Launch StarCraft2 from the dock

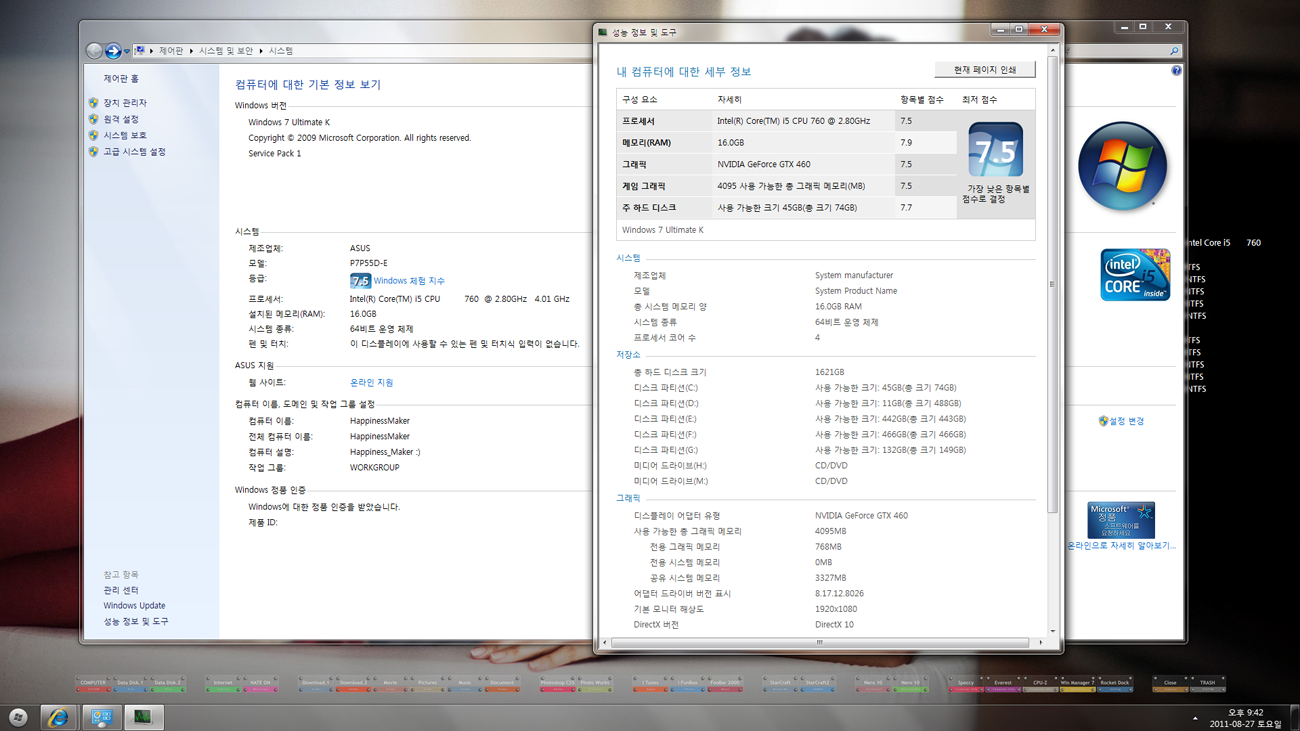pos(818,685)
